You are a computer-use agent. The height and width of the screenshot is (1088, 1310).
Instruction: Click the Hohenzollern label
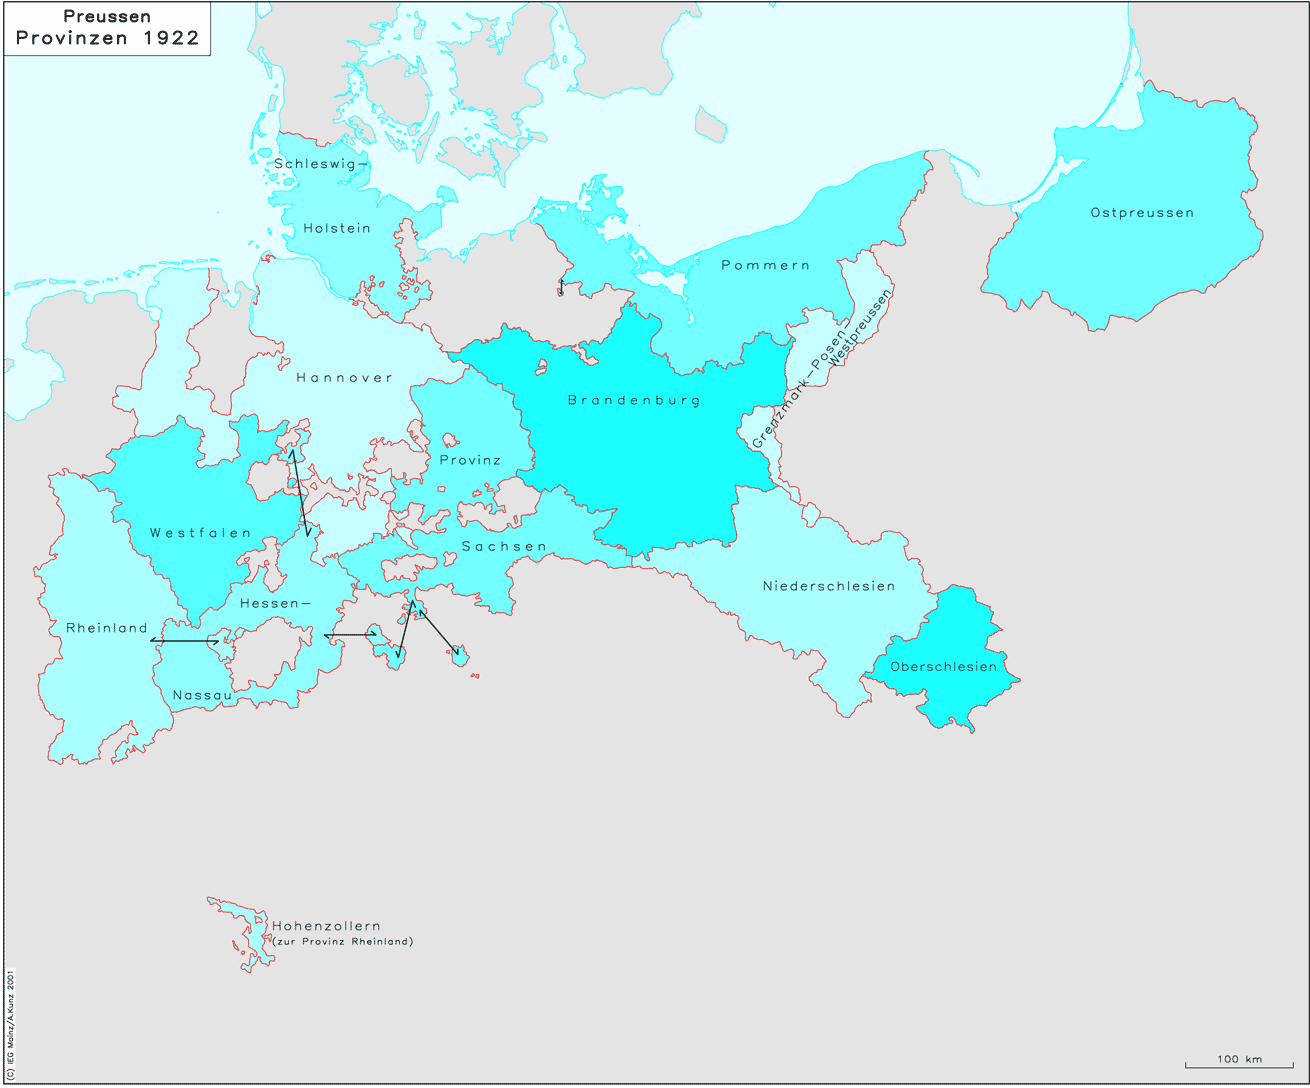[326, 926]
